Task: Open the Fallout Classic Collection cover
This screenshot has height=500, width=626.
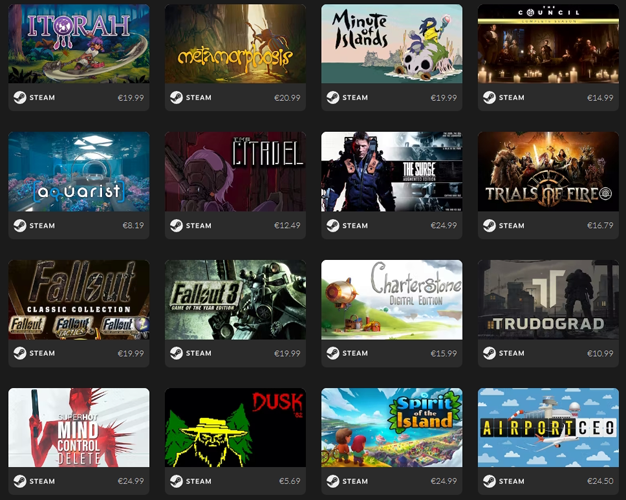Action: point(79,300)
